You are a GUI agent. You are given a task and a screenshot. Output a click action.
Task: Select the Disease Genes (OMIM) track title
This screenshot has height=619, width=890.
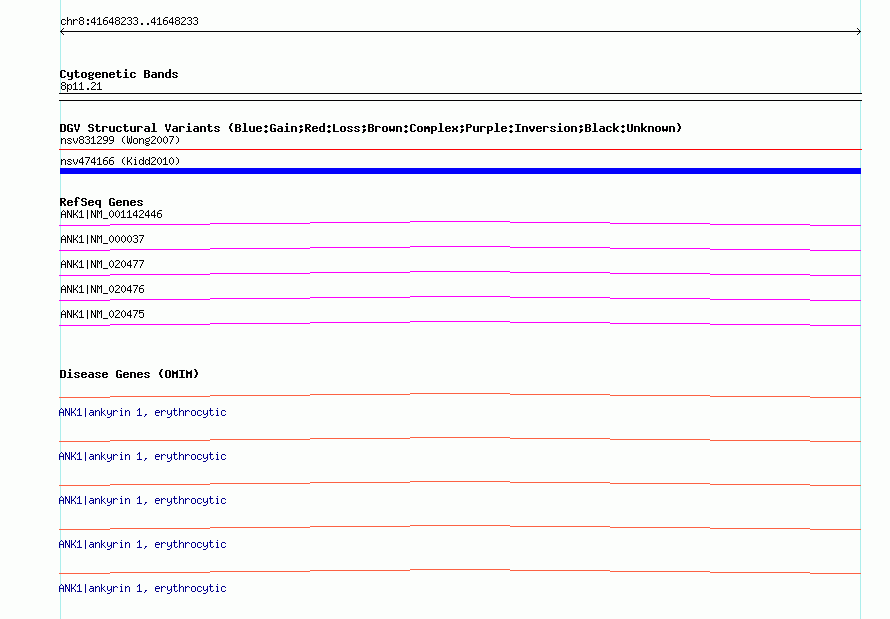[129, 374]
